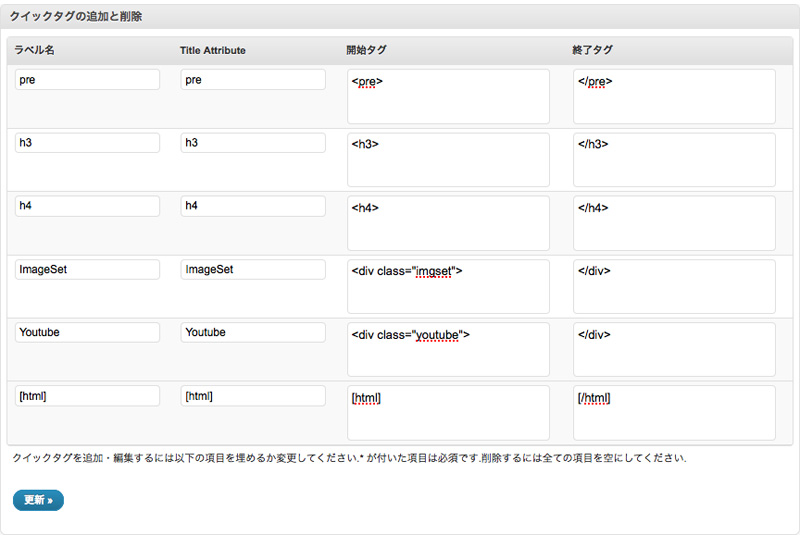Focus the label name field containing h3
Image resolution: width=800 pixels, height=540 pixels.
click(87, 142)
